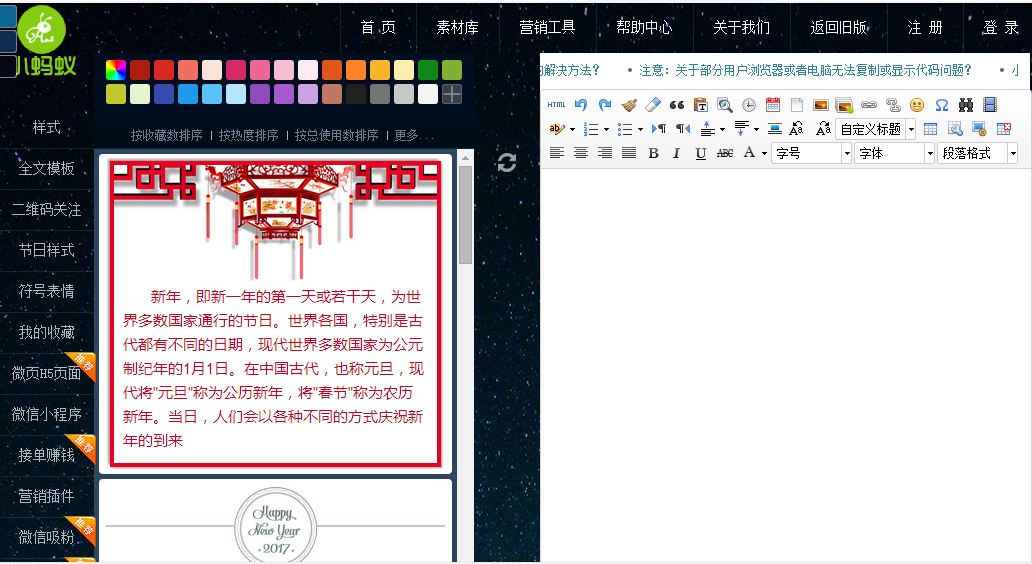Click the 注册 register link
1032x564 pixels.
(924, 28)
